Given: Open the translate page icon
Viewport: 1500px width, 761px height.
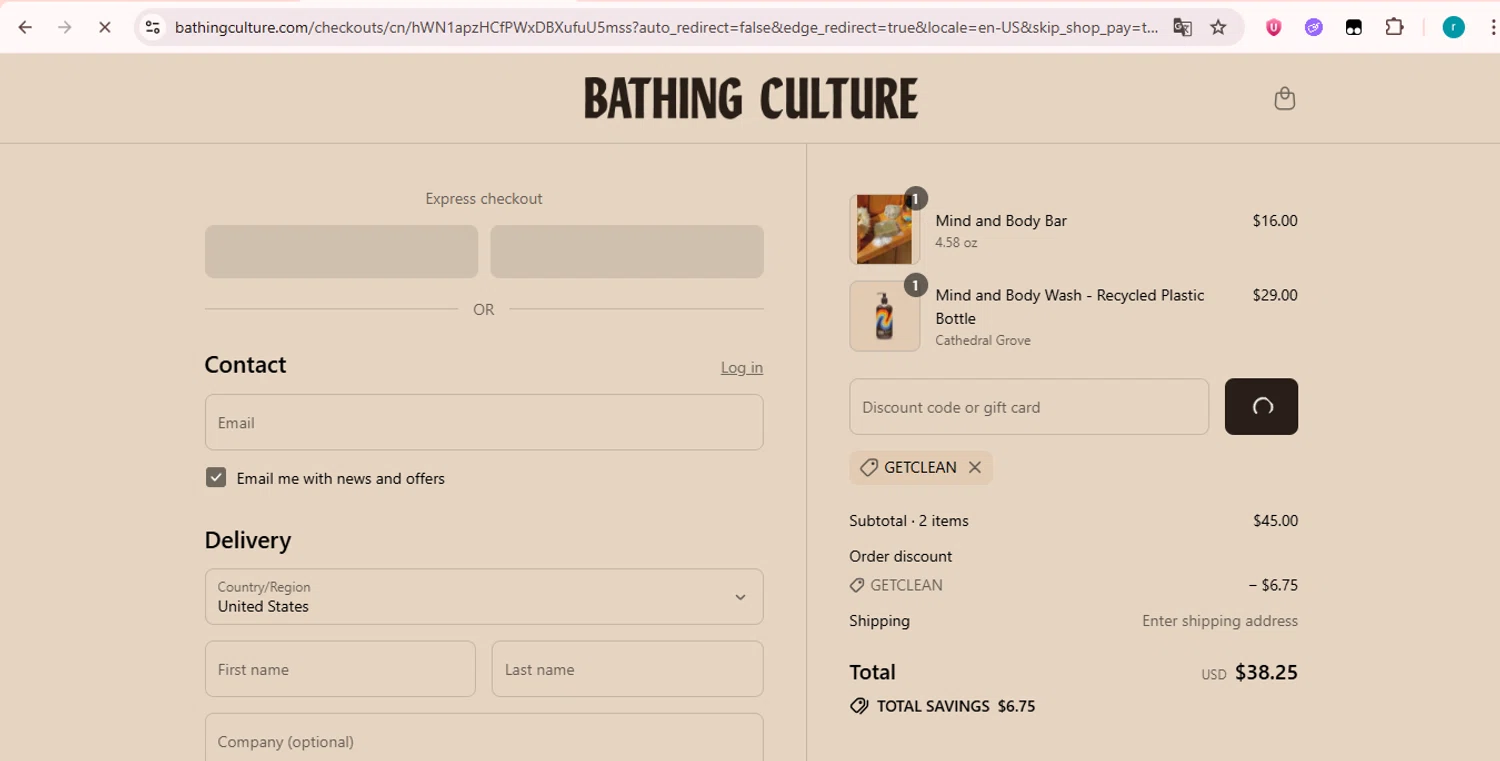Looking at the screenshot, I should [x=1182, y=27].
